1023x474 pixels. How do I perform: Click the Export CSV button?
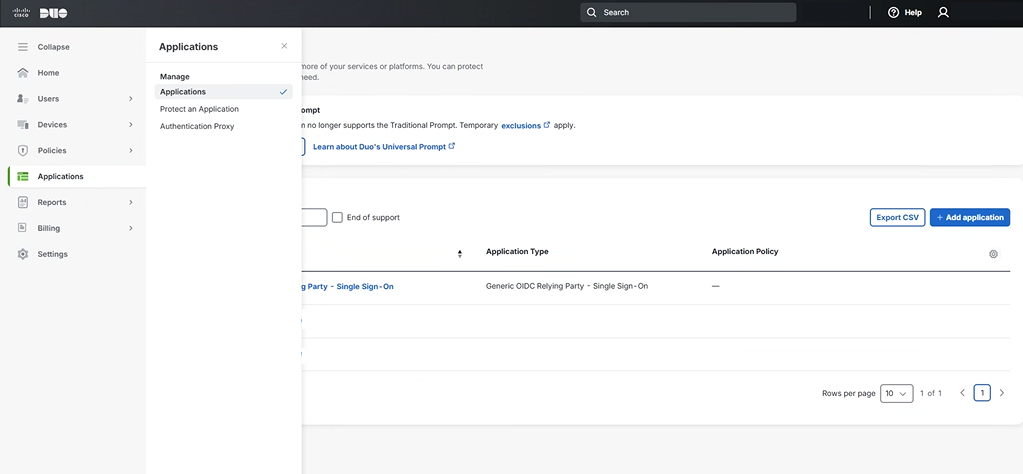click(897, 218)
